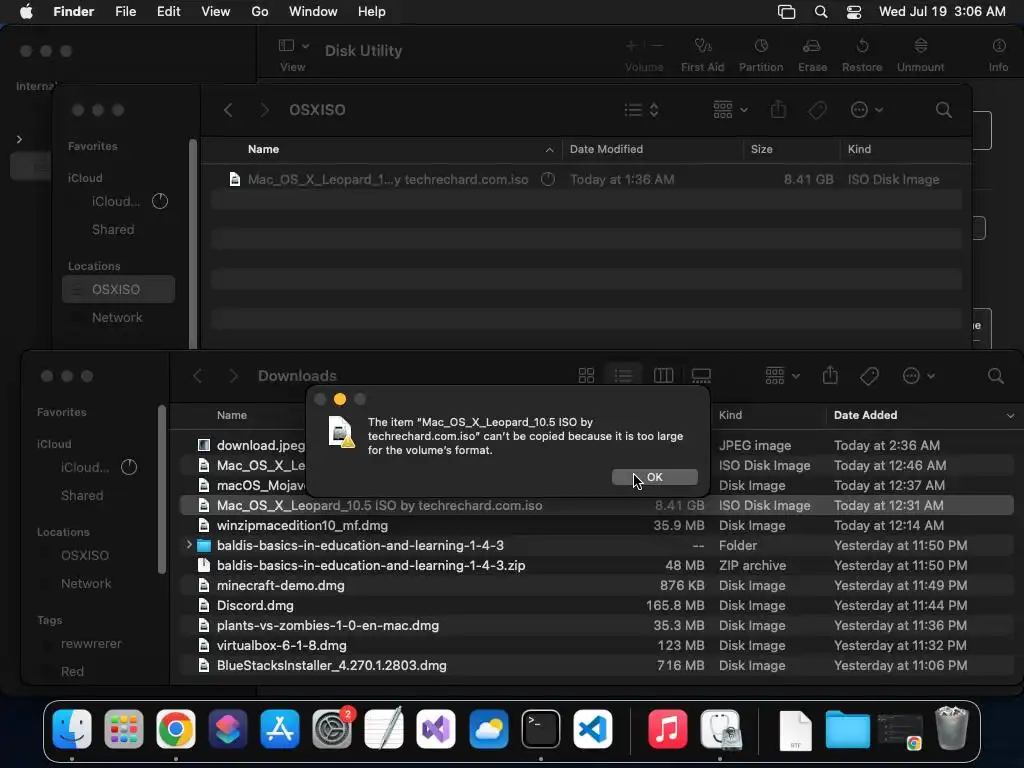
Task: Open Visual Studio Code from the Dock
Action: (x=593, y=729)
